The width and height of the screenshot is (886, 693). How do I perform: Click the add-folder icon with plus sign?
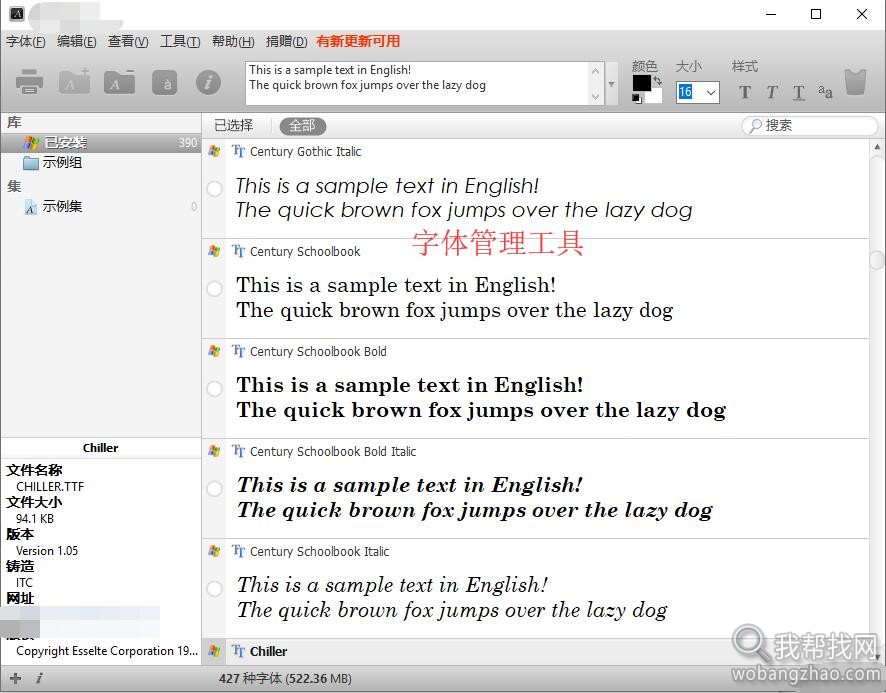[x=75, y=81]
